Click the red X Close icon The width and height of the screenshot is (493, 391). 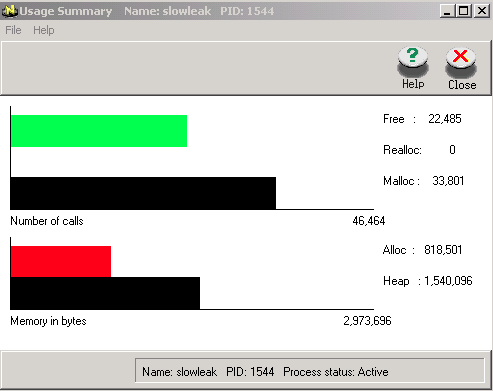pos(461,62)
